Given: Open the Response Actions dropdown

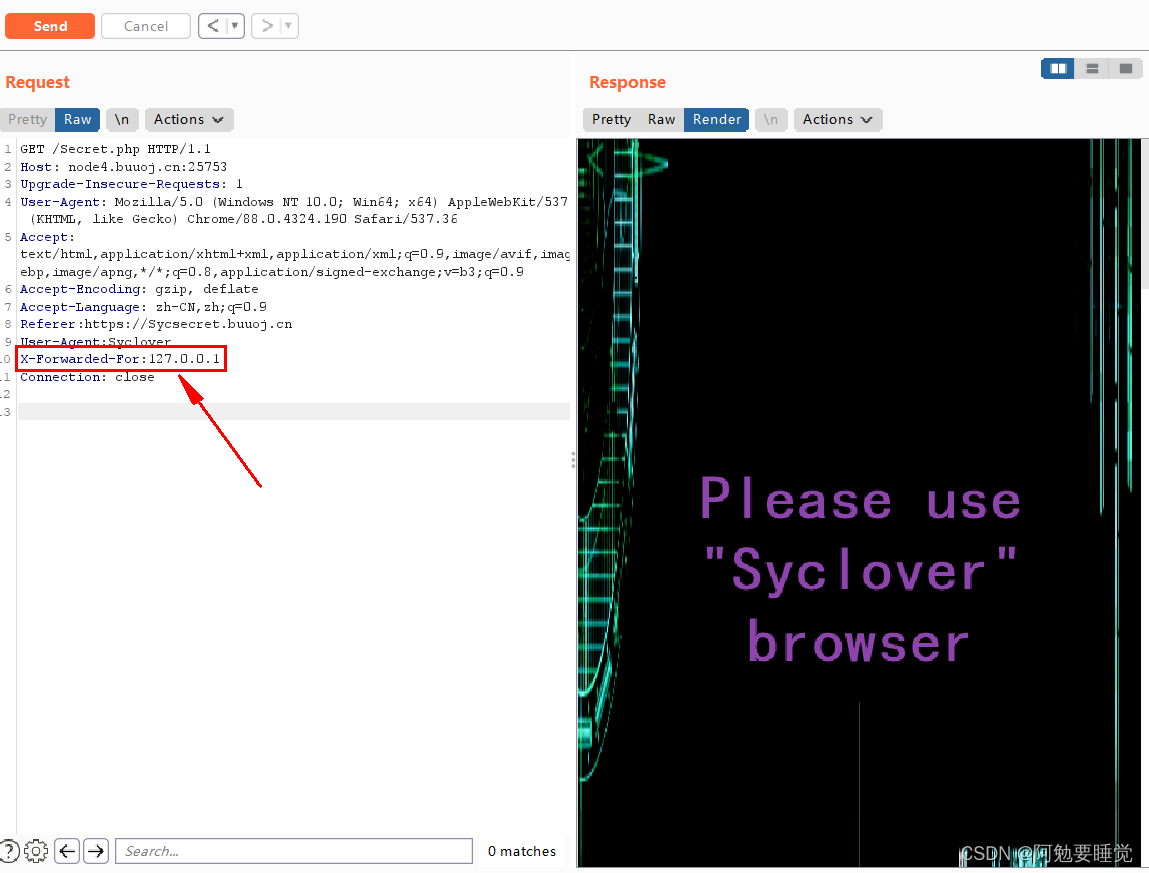Looking at the screenshot, I should click(x=838, y=119).
